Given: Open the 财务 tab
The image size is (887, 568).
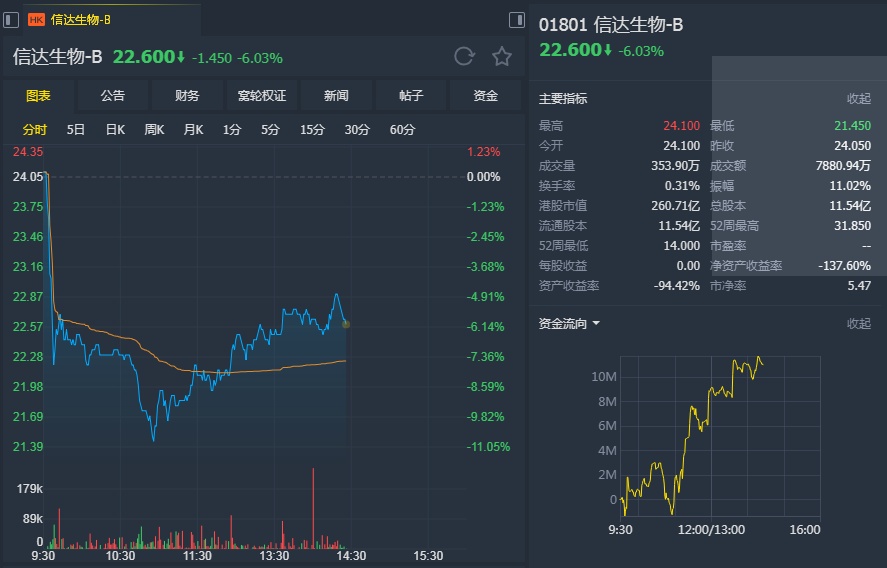Looking at the screenshot, I should [x=187, y=96].
